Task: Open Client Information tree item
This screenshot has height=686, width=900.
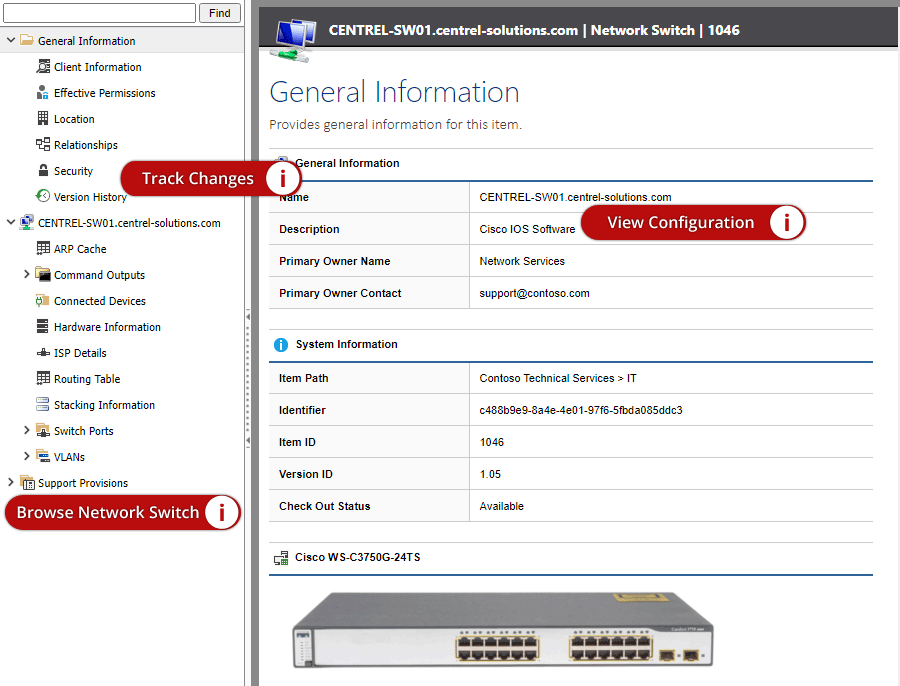Action: pyautogui.click(x=98, y=67)
